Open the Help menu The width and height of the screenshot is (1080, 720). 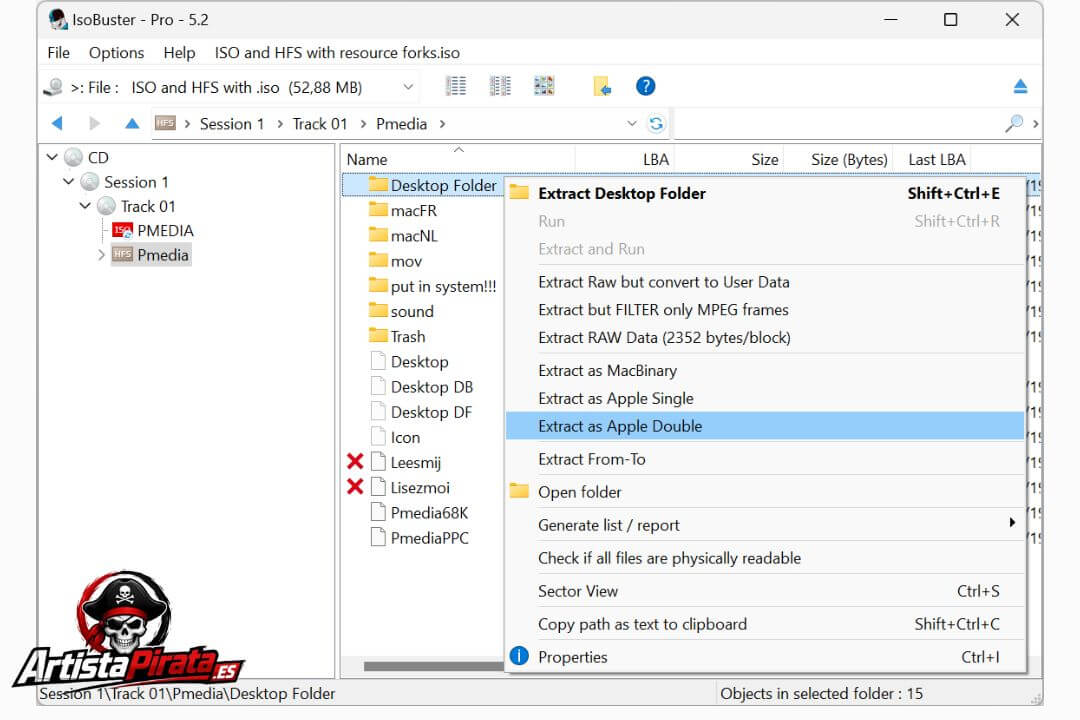click(179, 52)
